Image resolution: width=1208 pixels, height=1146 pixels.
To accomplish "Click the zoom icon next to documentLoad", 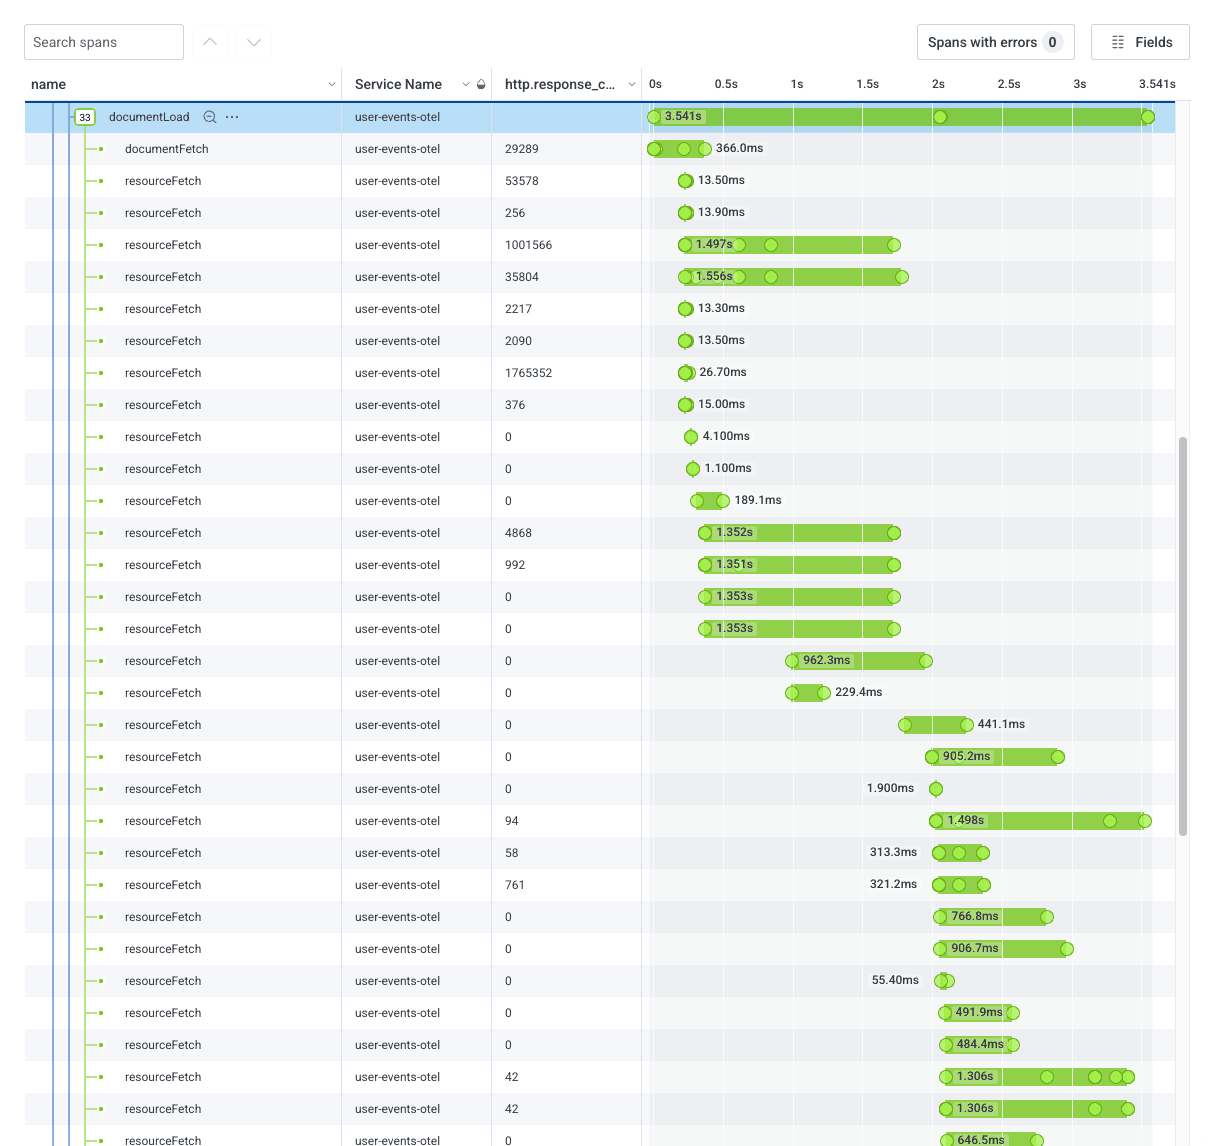I will [210, 117].
